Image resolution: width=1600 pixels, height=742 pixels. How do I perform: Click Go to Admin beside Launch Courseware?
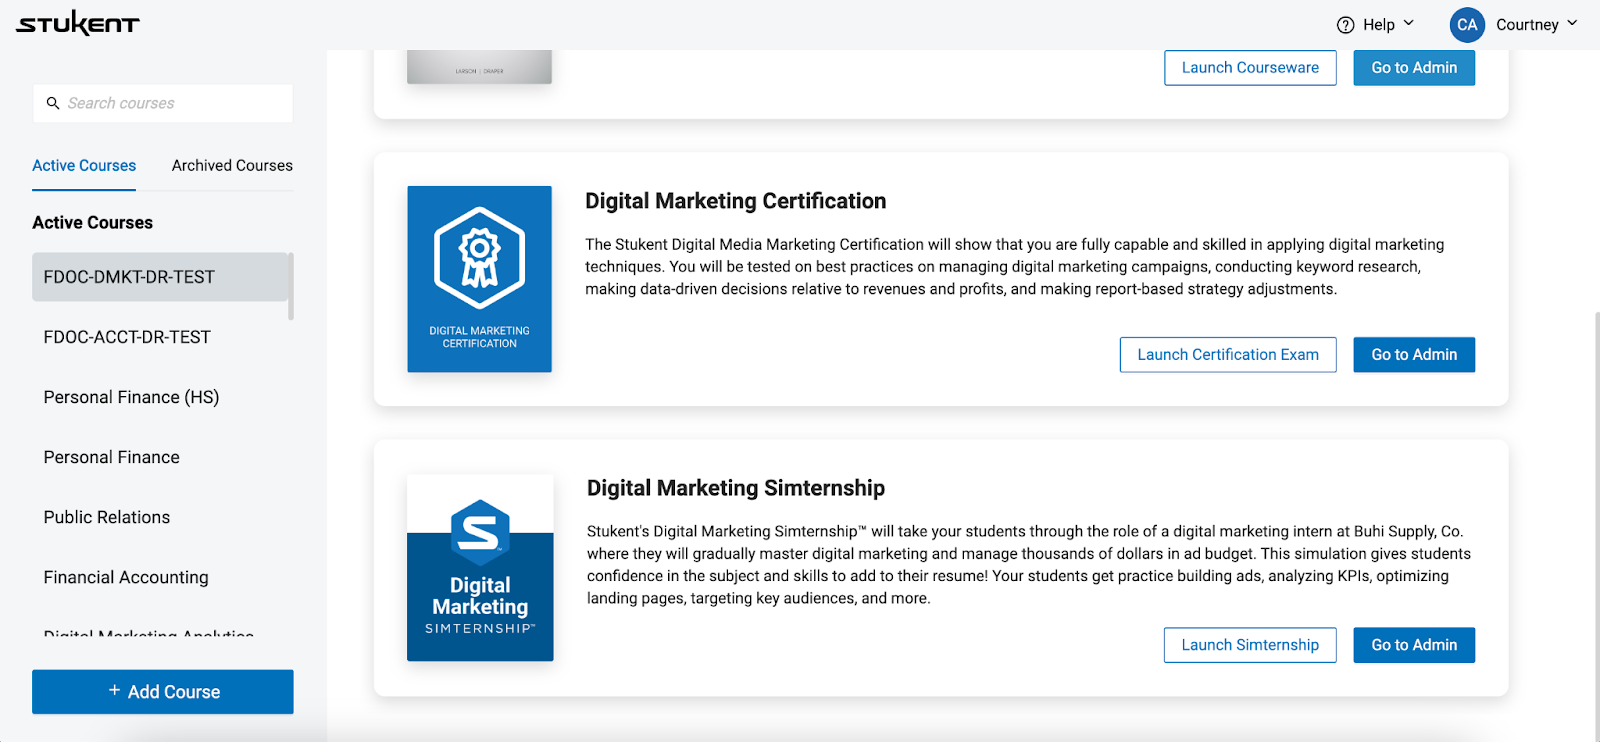(1414, 68)
